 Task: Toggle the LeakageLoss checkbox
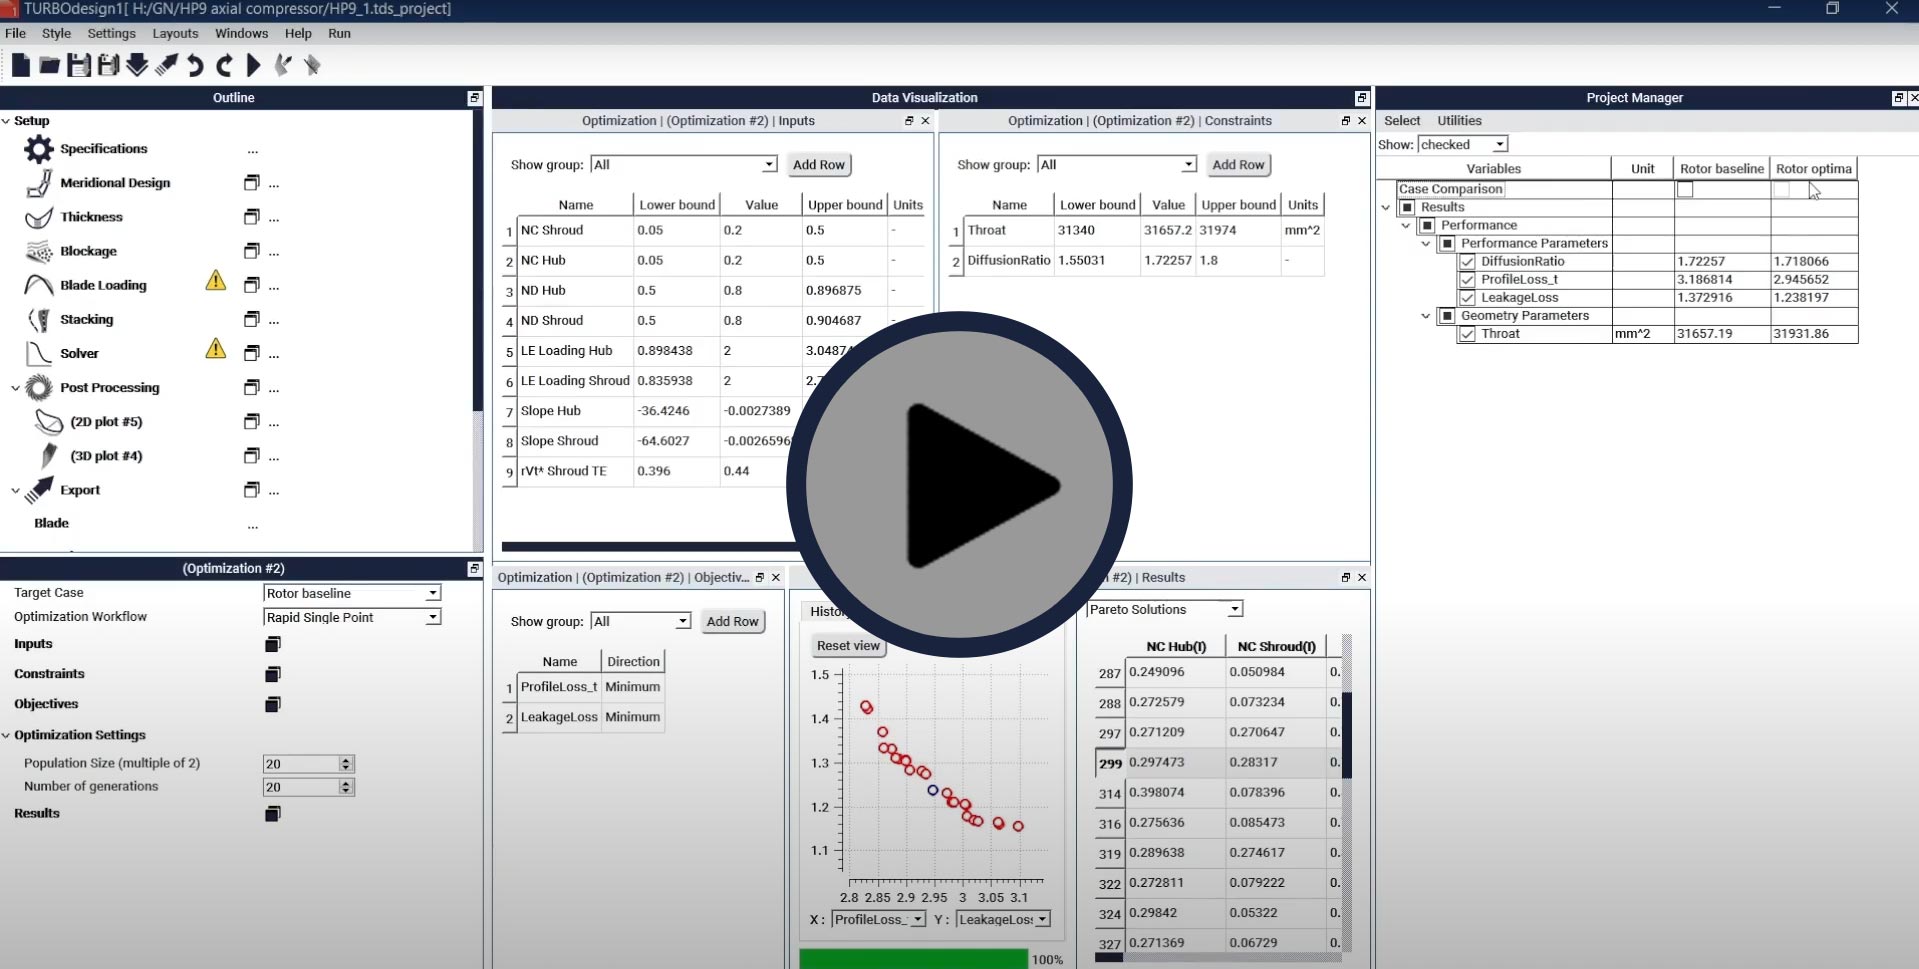click(1467, 298)
